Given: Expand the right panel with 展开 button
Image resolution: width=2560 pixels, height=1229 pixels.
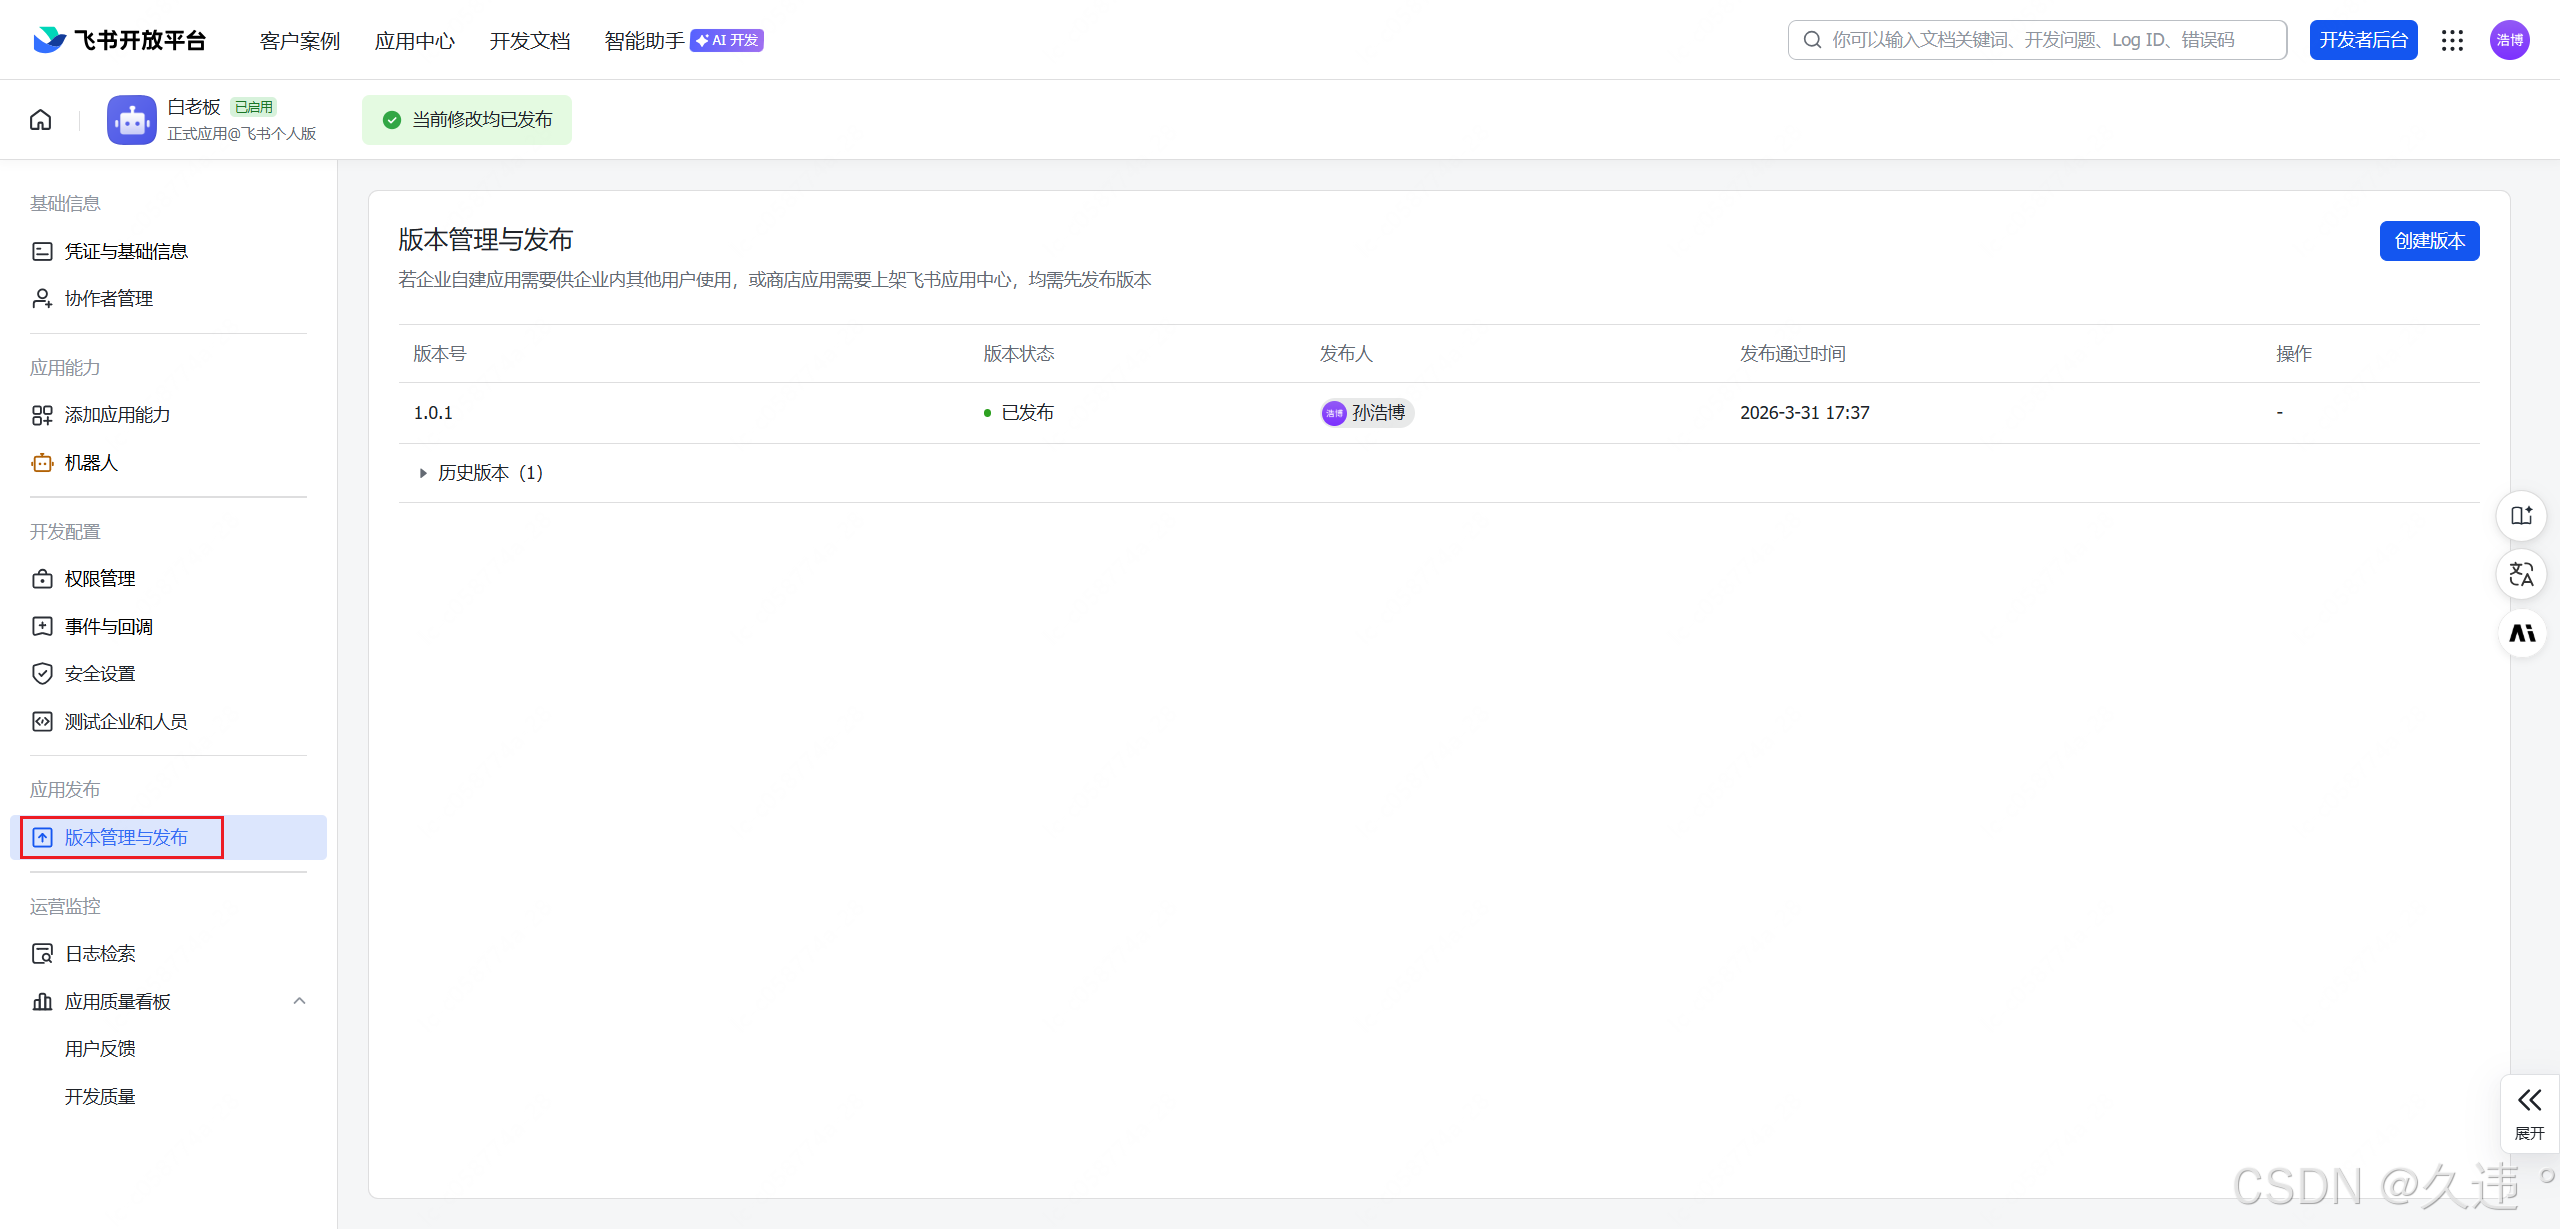Looking at the screenshot, I should click(2529, 1113).
